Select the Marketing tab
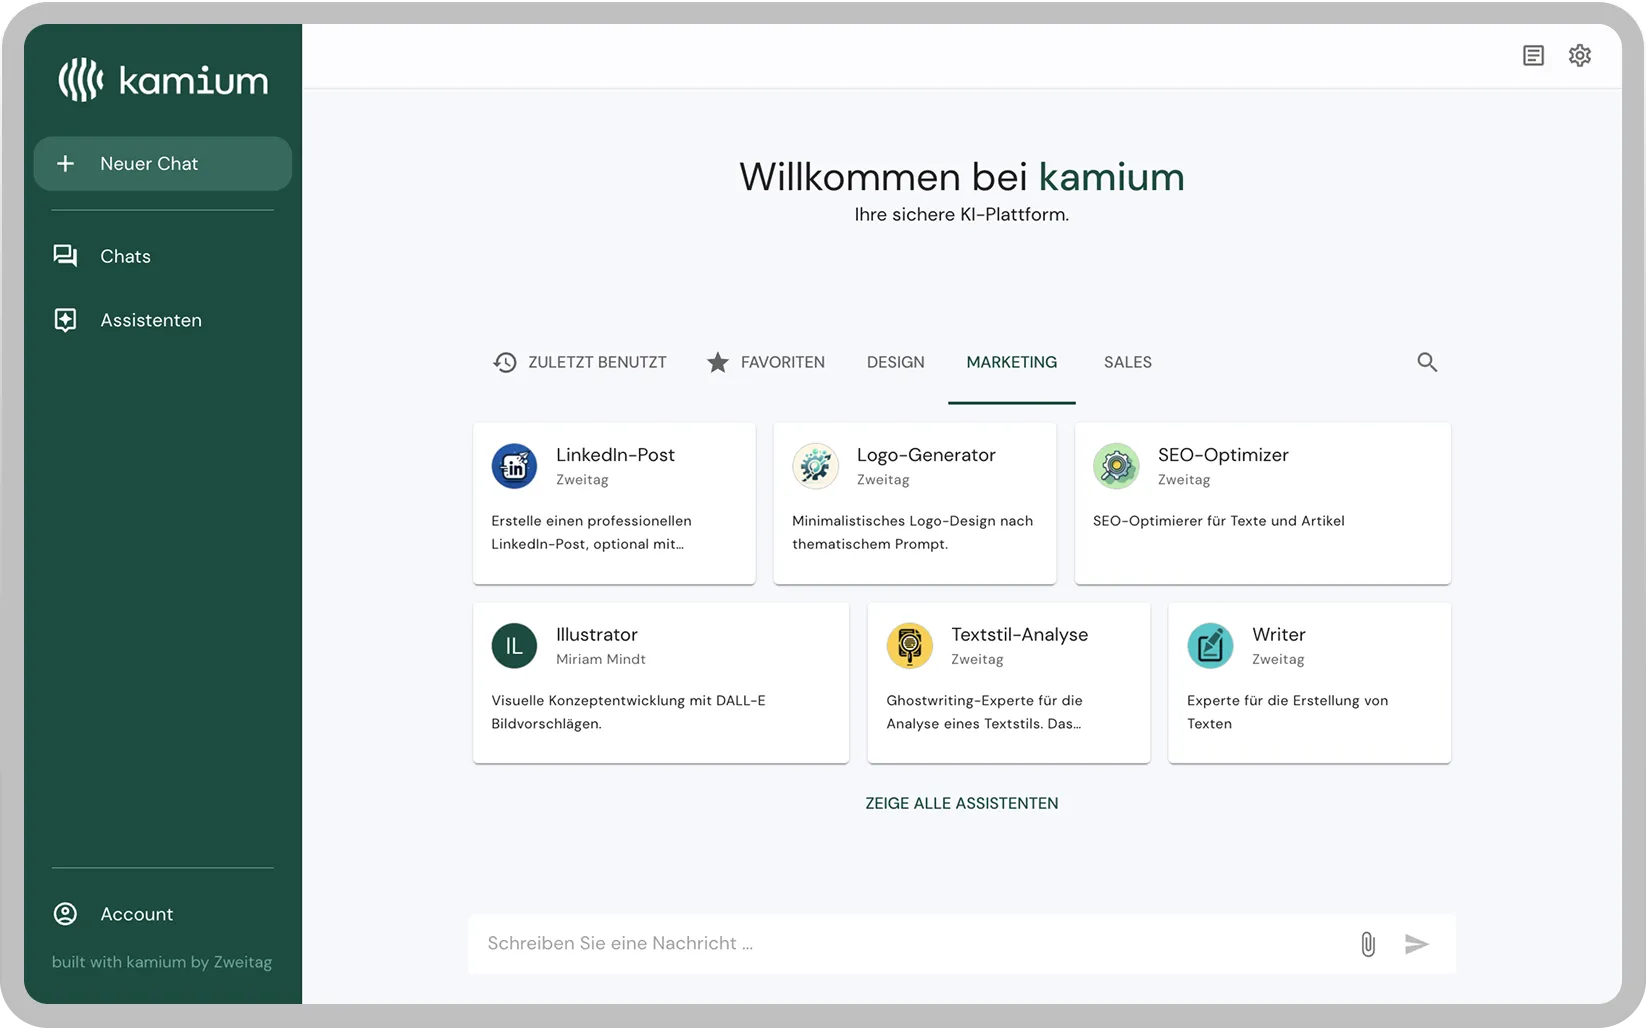Screen dimensions: 1646x1028 coord(1012,362)
